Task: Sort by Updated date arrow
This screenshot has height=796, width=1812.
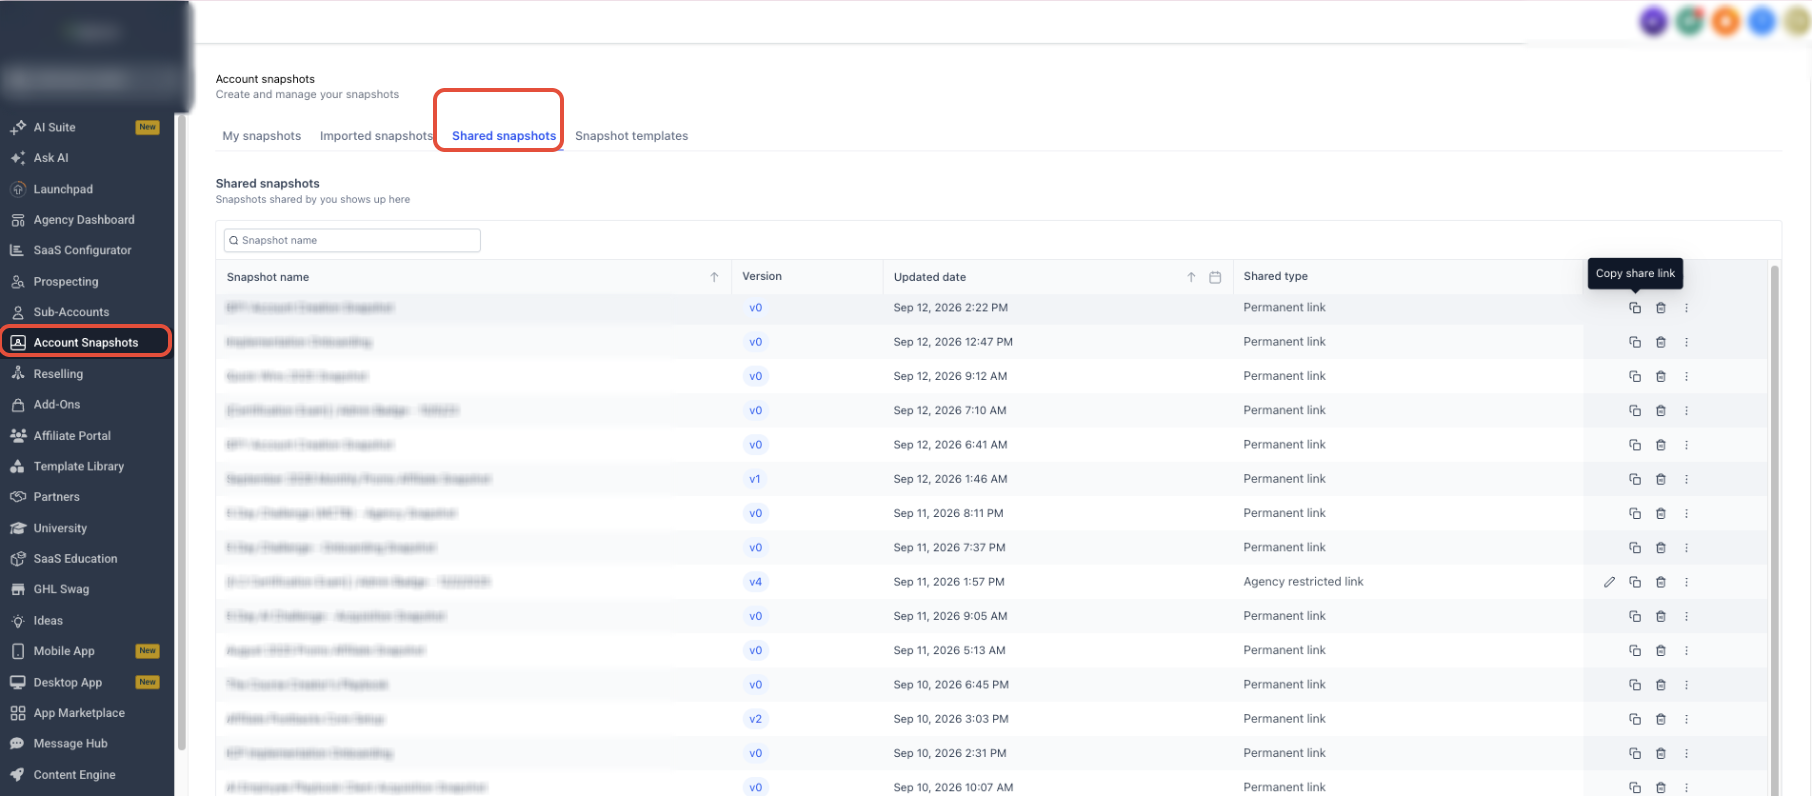Action: pyautogui.click(x=1191, y=277)
